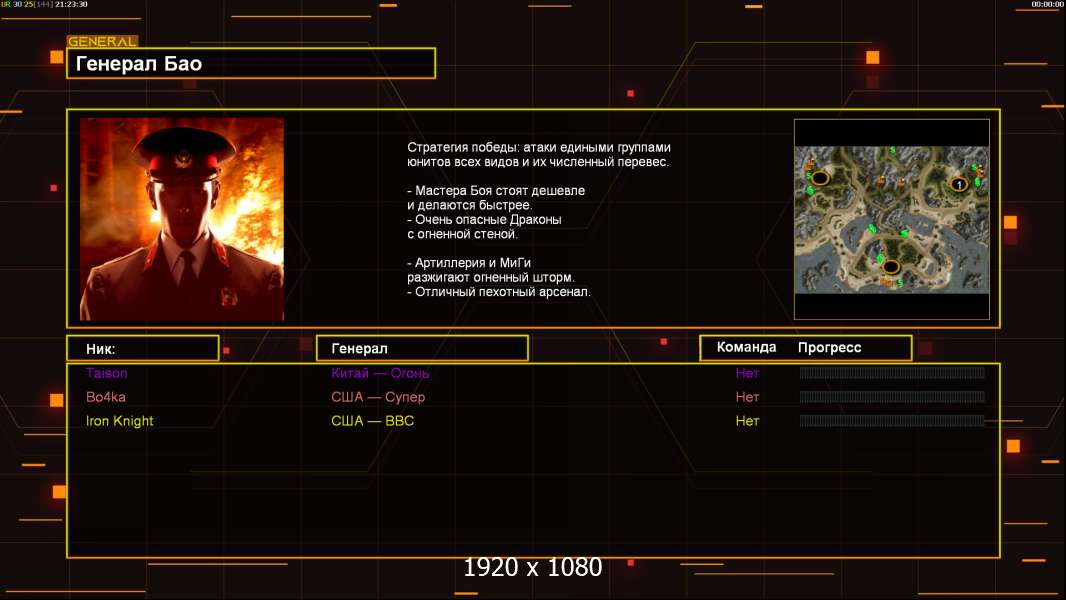Click the map preview thumbnail
This screenshot has width=1066, height=600.
pos(891,219)
